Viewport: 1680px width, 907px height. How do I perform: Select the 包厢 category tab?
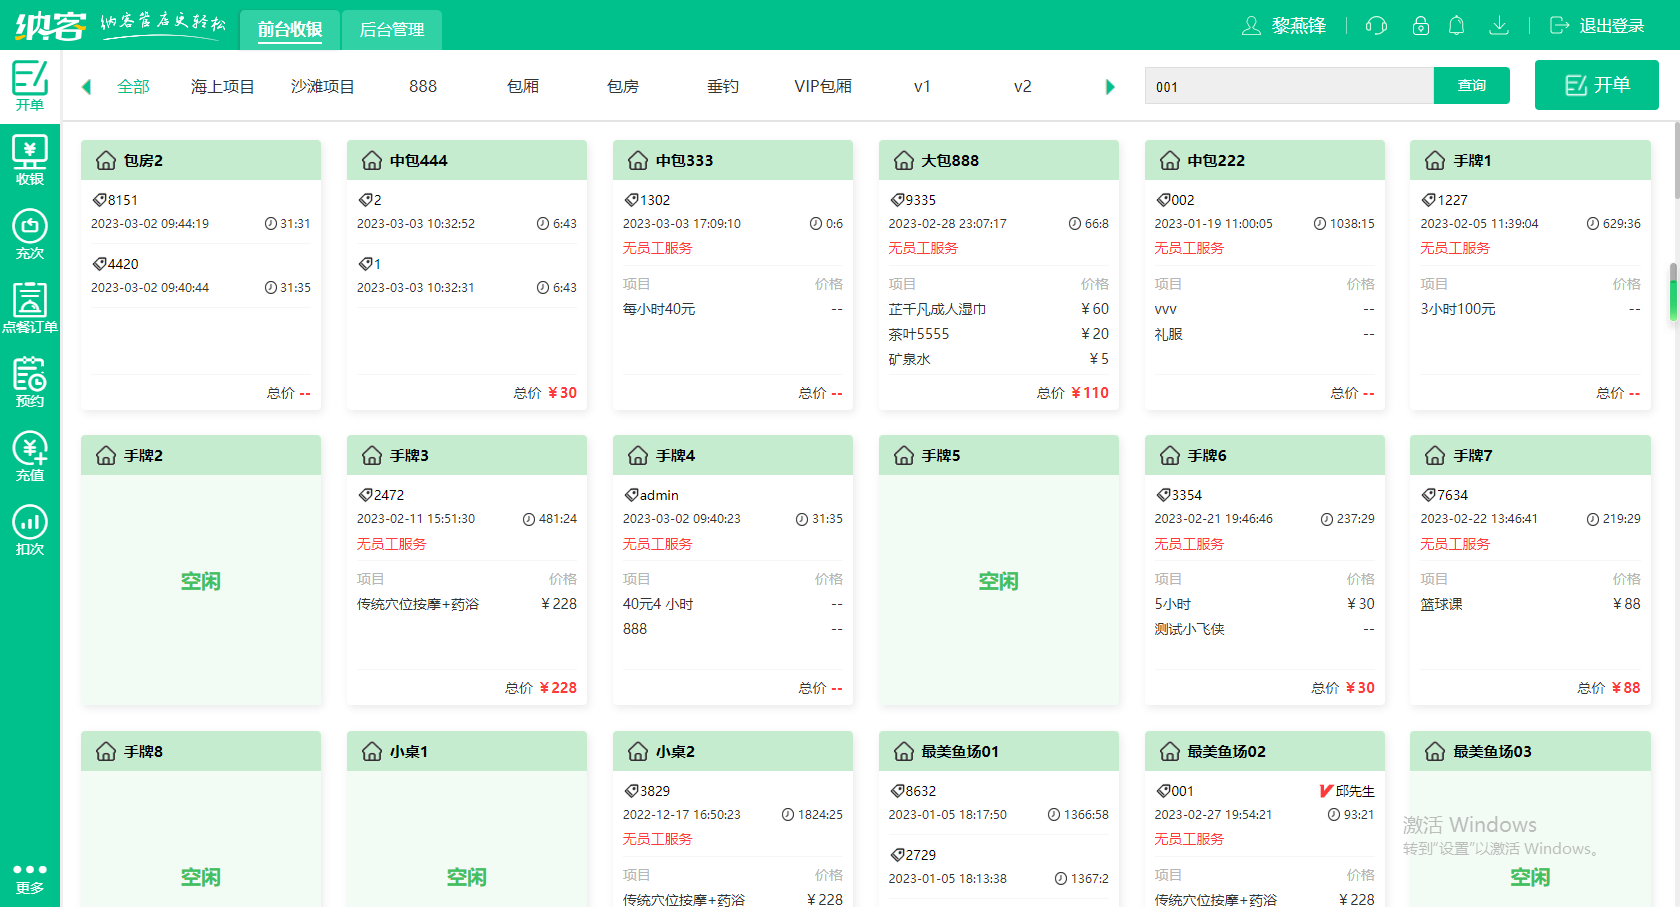(523, 86)
